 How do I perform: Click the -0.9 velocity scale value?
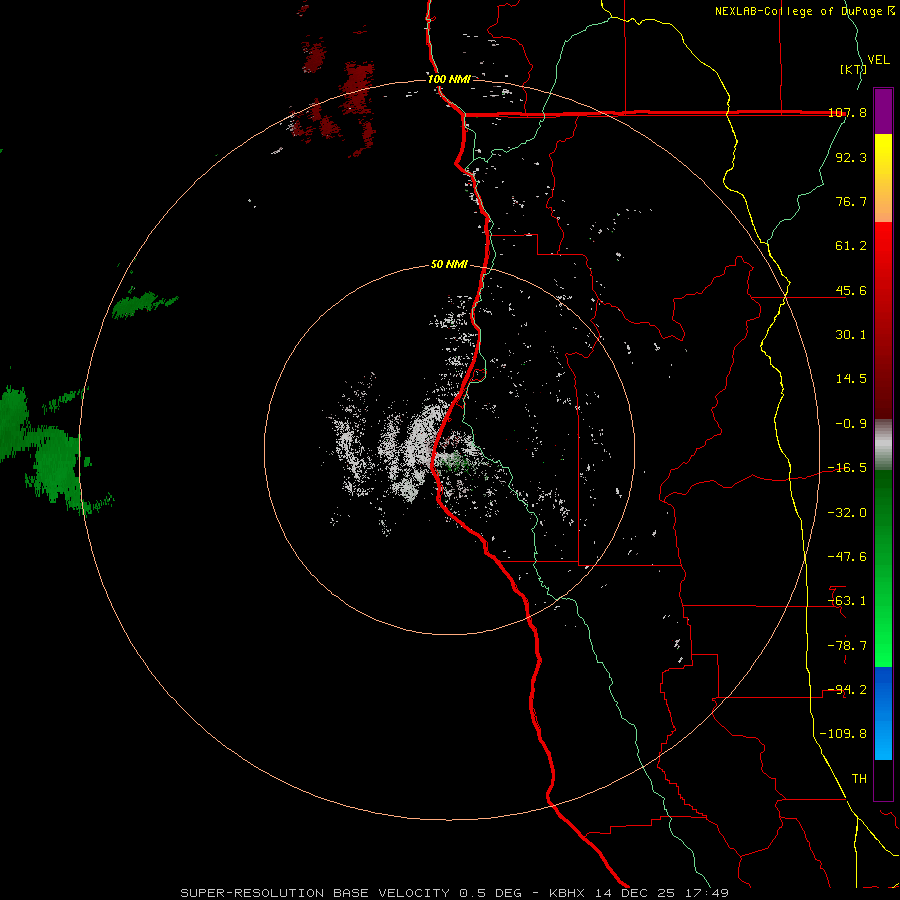coord(851,424)
